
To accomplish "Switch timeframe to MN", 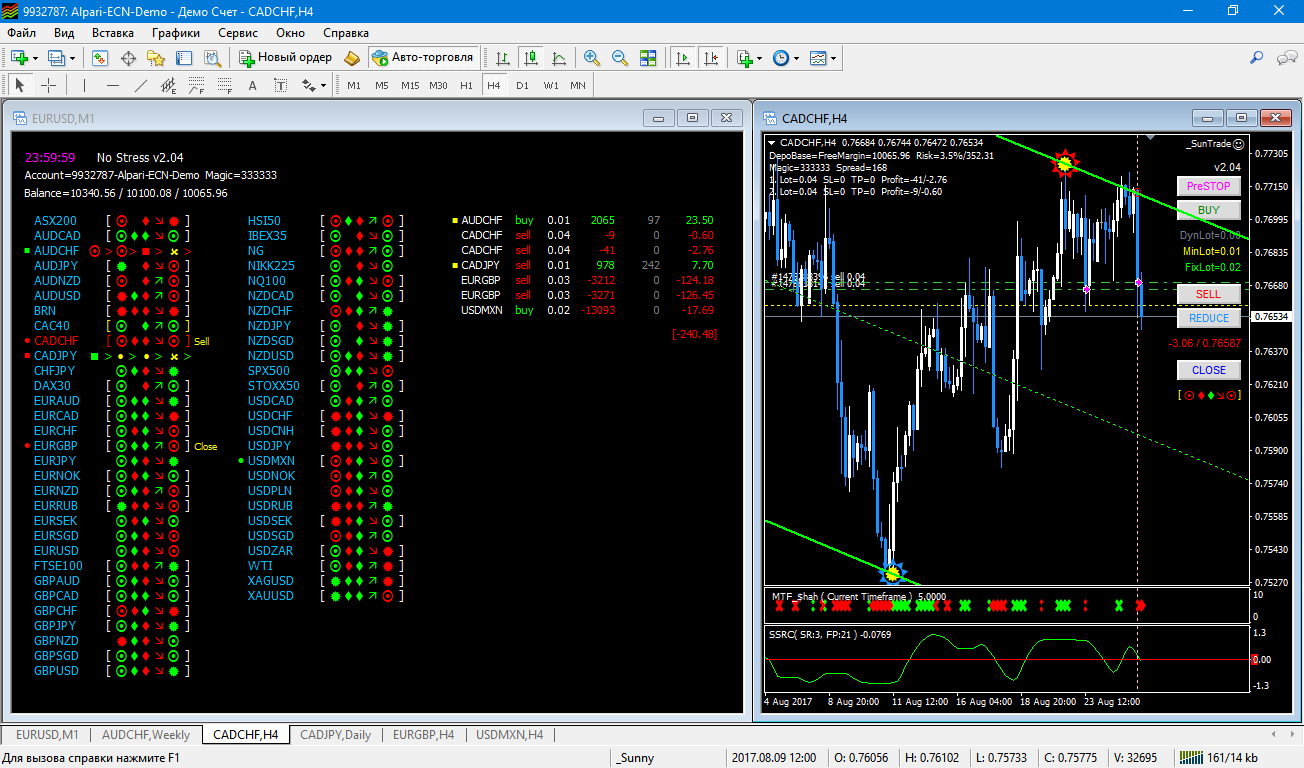I will click(578, 85).
